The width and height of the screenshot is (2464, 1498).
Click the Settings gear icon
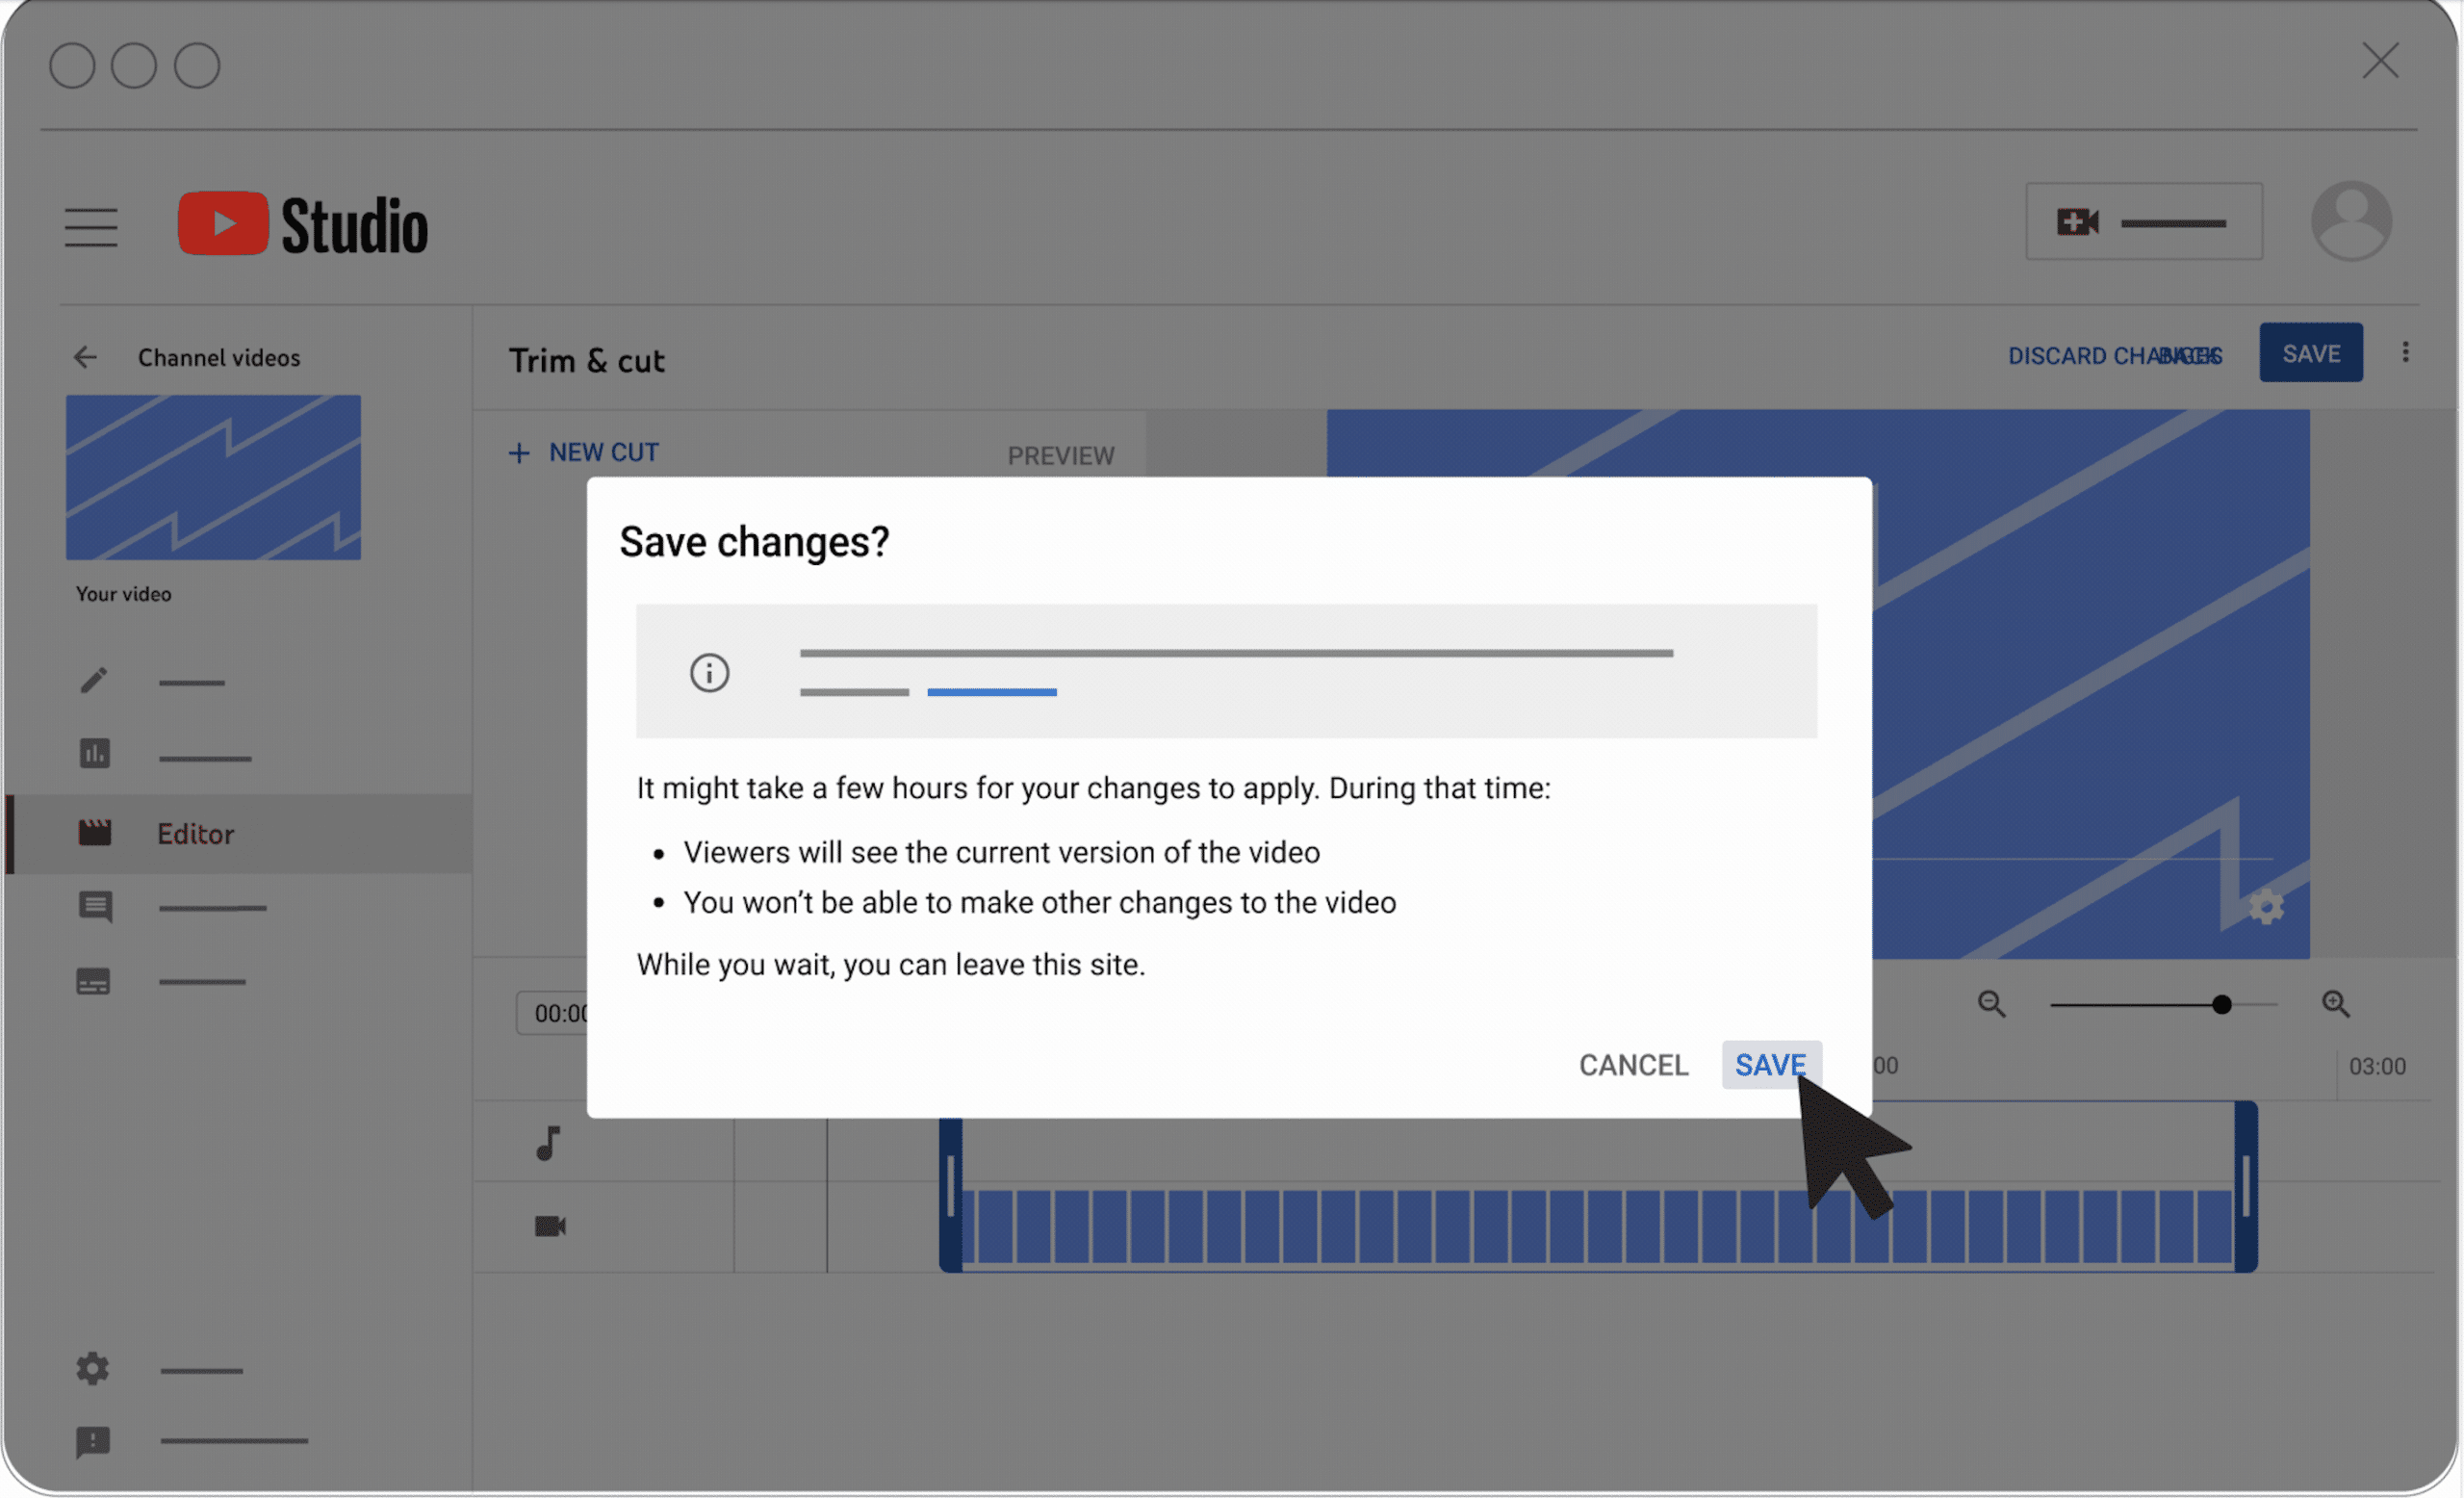pyautogui.click(x=91, y=1368)
